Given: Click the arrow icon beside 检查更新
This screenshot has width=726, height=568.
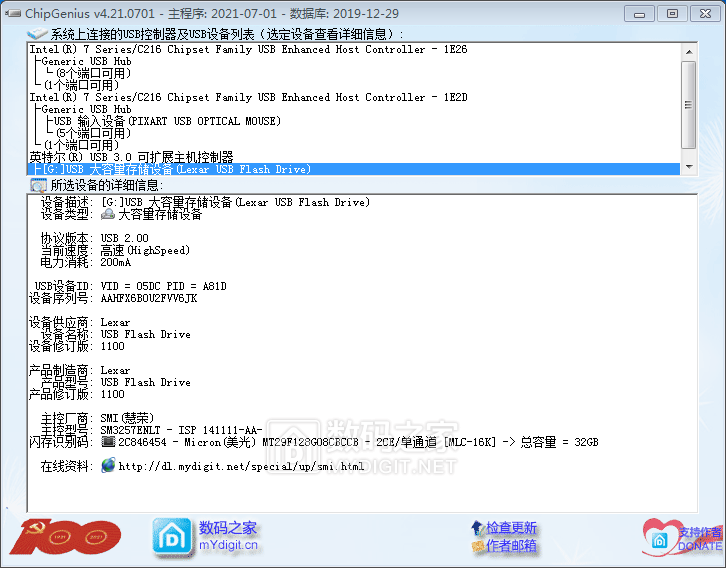Looking at the screenshot, I should [x=477, y=527].
